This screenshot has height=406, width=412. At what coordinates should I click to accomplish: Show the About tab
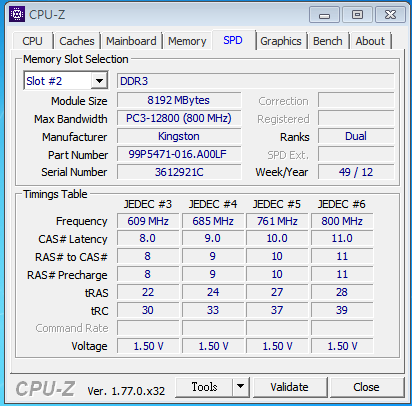click(x=370, y=41)
